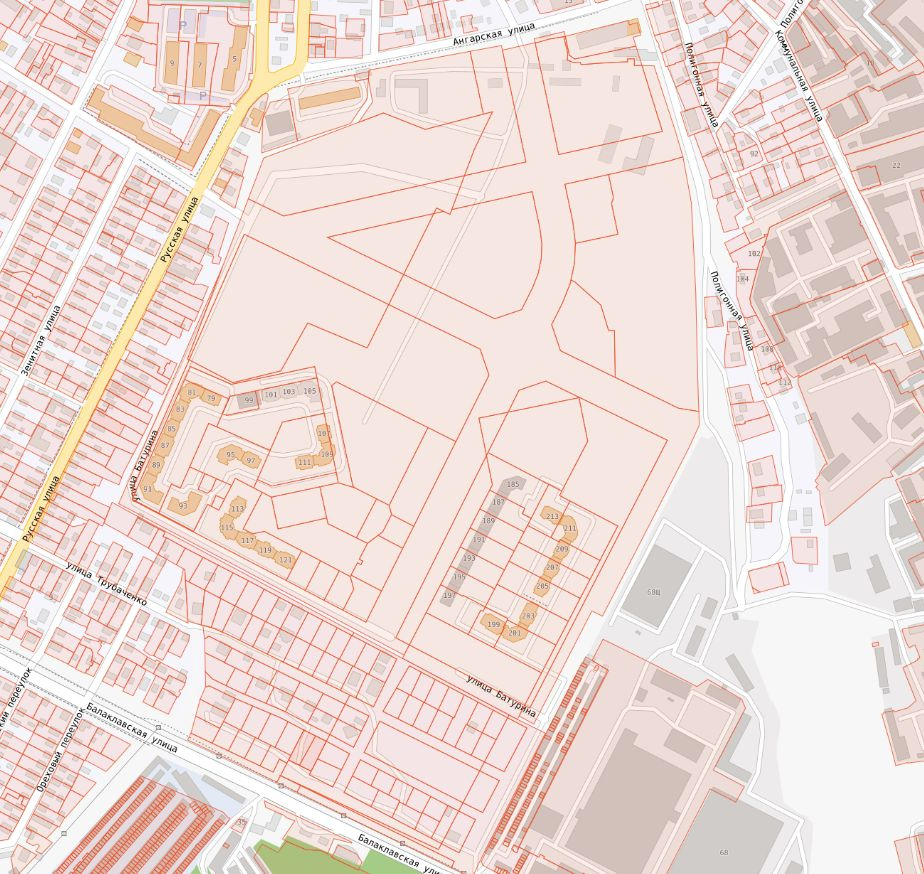Select the gray building numbered 99
The image size is (924, 874).
249,400
